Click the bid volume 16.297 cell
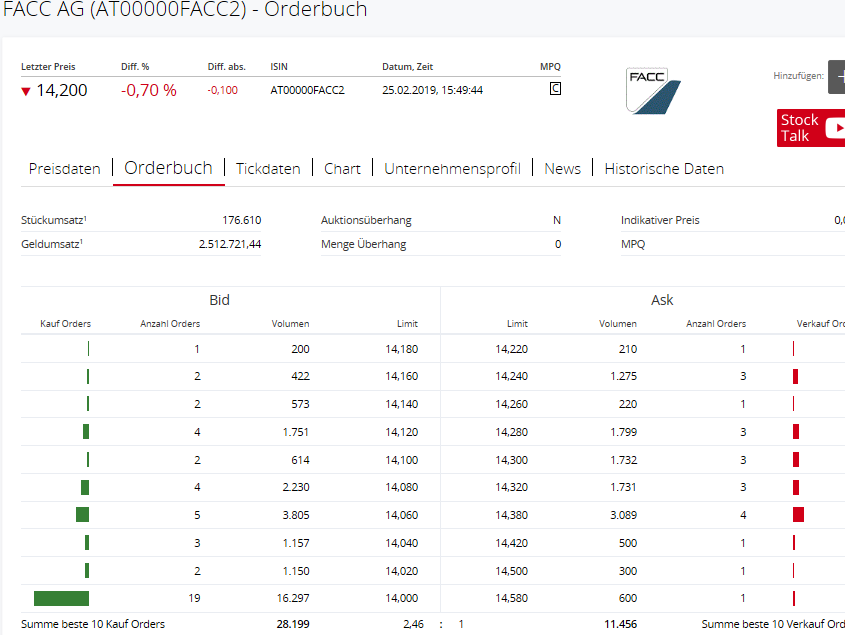The height and width of the screenshot is (635, 845). [290, 598]
